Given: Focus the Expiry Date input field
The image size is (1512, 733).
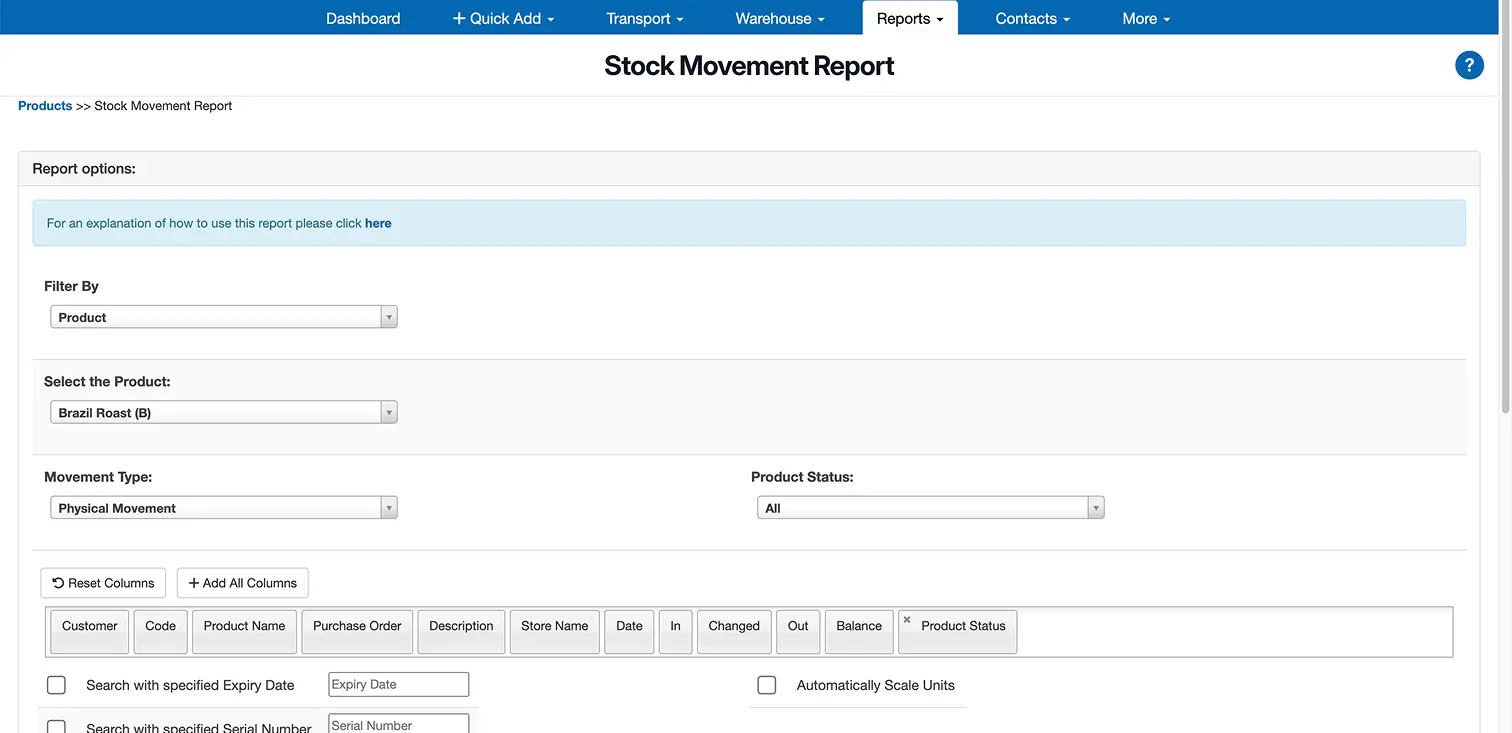Looking at the screenshot, I should [398, 684].
